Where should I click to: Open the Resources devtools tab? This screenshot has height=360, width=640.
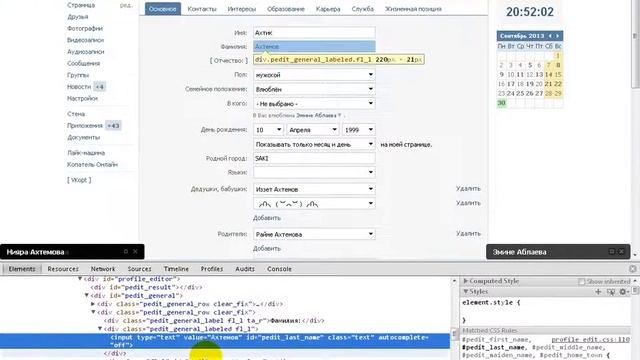63,269
